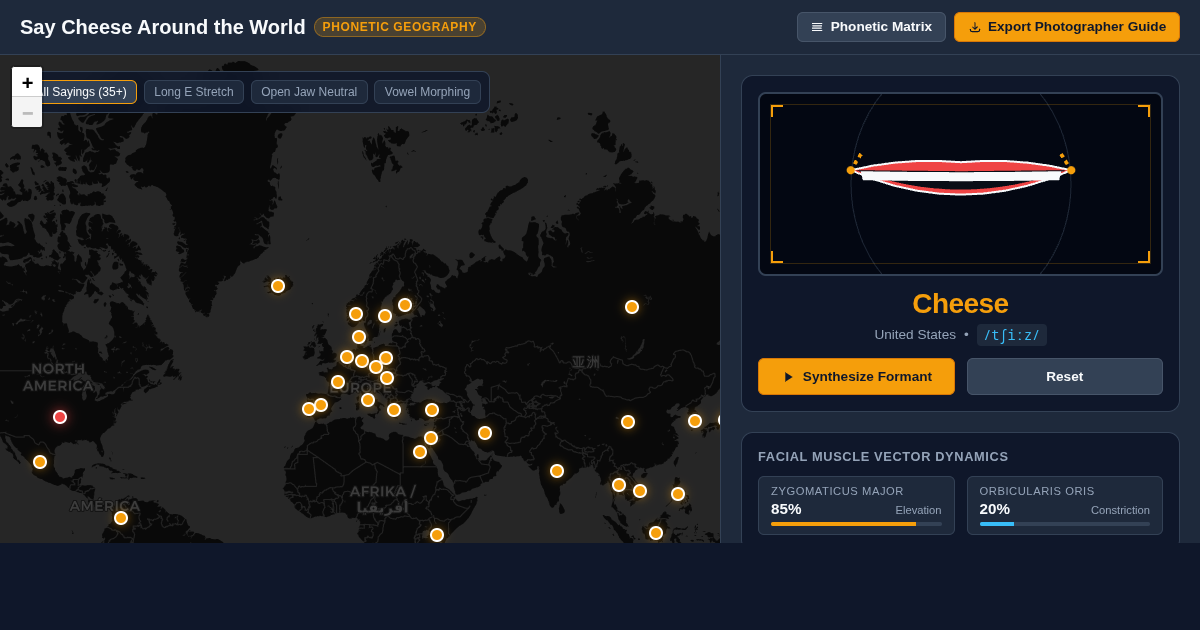Select the marker in central China
The height and width of the screenshot is (630, 1200).
tap(628, 422)
